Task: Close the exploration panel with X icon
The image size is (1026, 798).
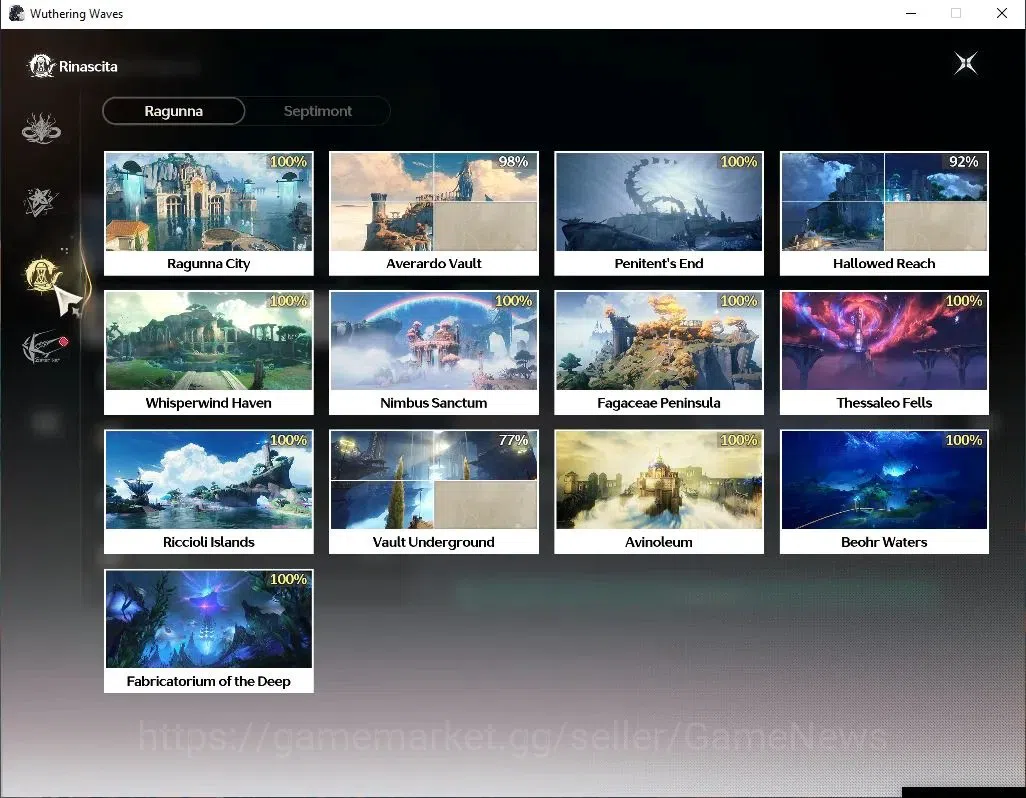Action: [x=966, y=63]
